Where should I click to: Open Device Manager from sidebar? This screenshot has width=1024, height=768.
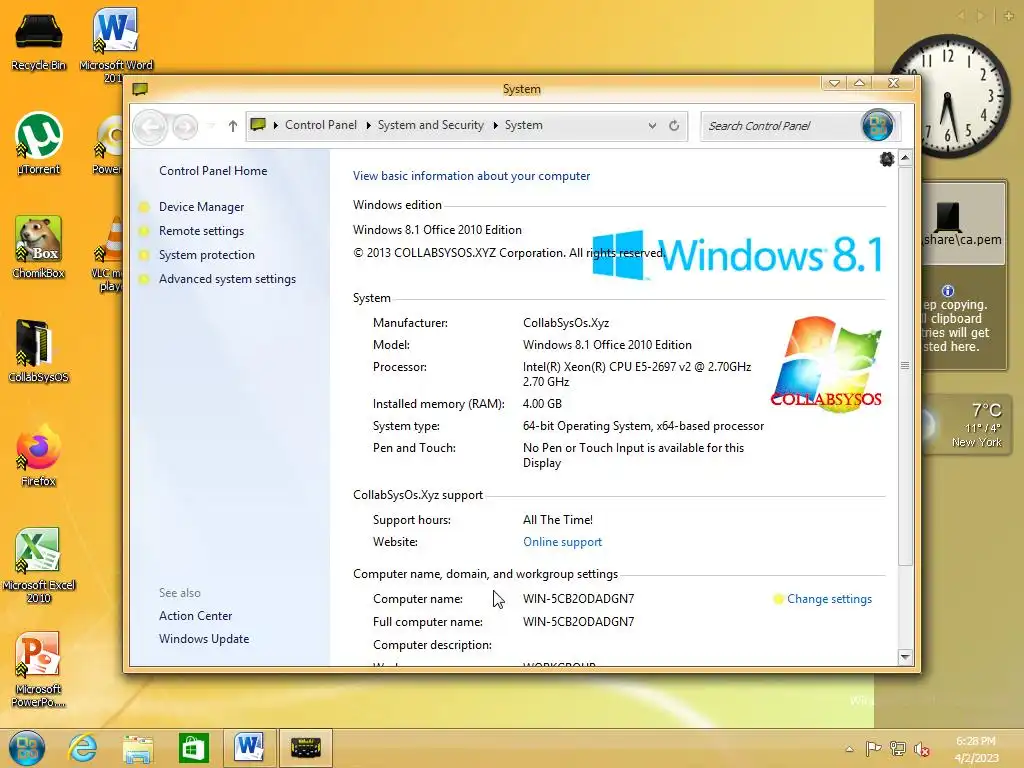(201, 207)
